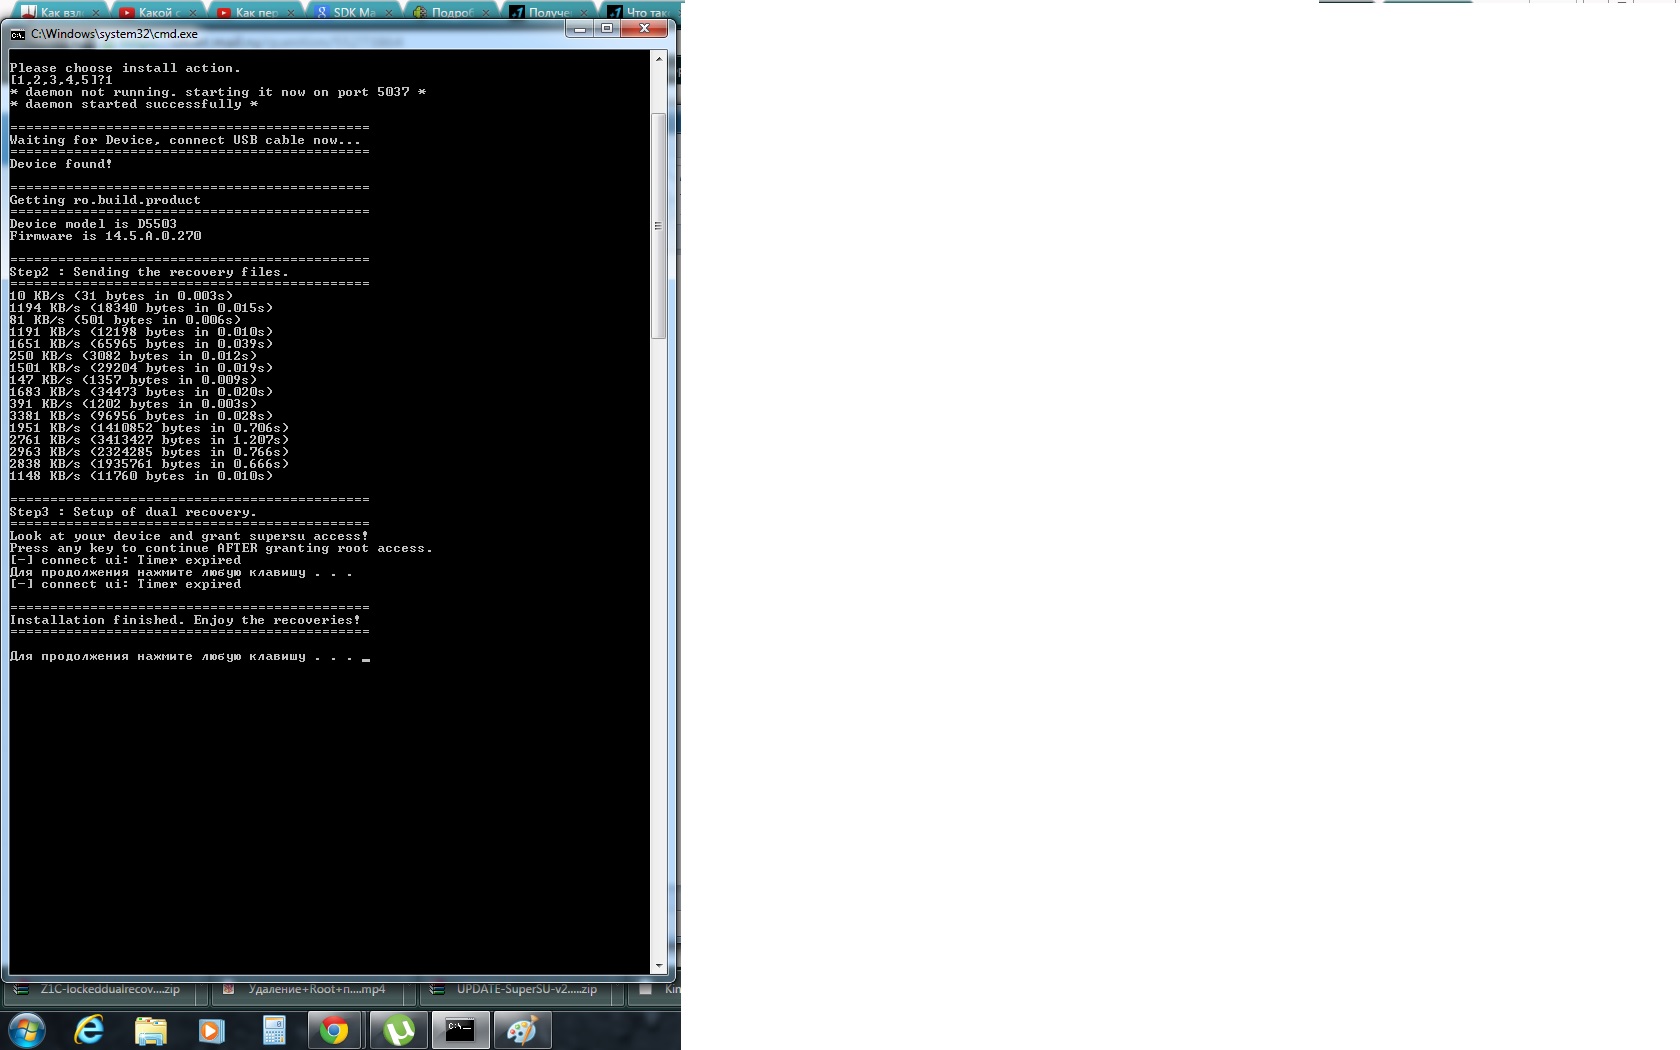Viewport: 1680px width, 1050px height.
Task: Close the "Какой с" YouTube tab
Action: coord(194,13)
